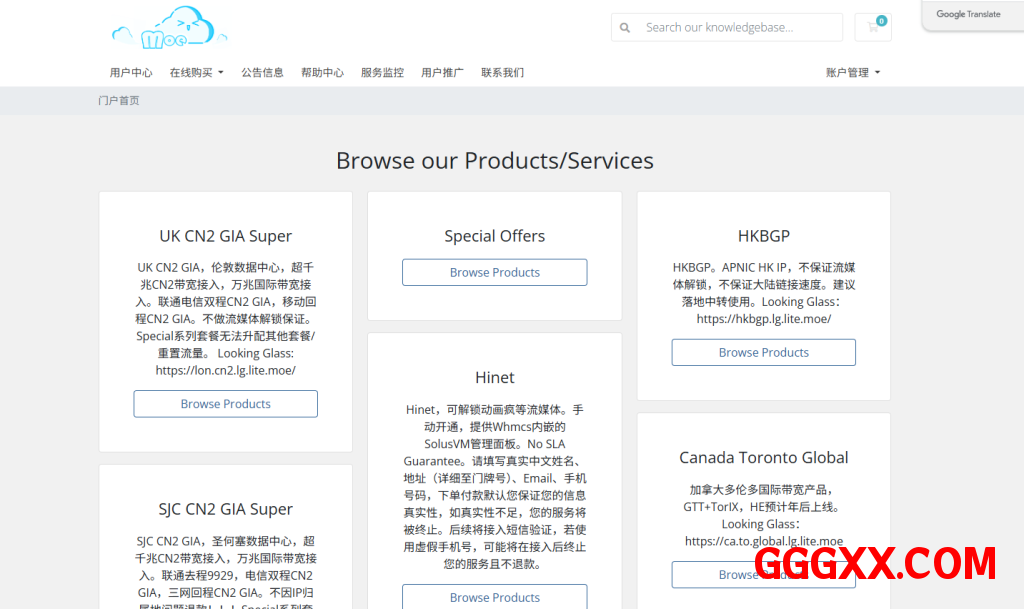Browse Products under HKBGP
The height and width of the screenshot is (609, 1024).
click(x=763, y=352)
